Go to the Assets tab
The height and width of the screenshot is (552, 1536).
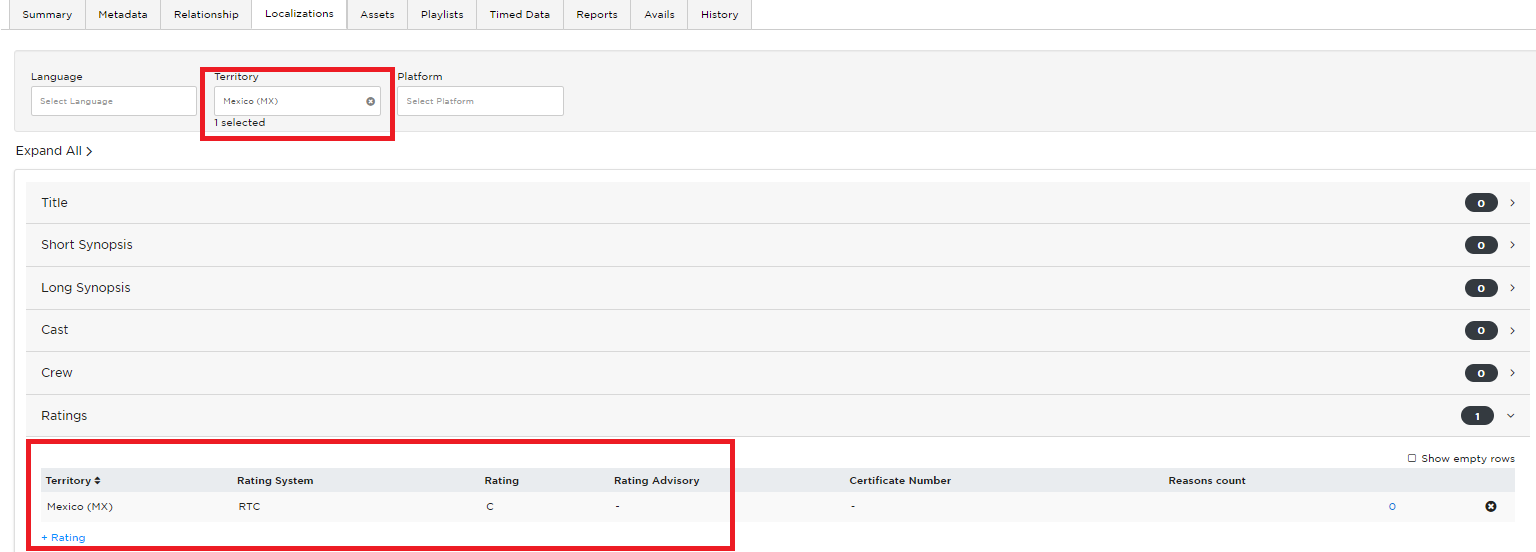377,14
